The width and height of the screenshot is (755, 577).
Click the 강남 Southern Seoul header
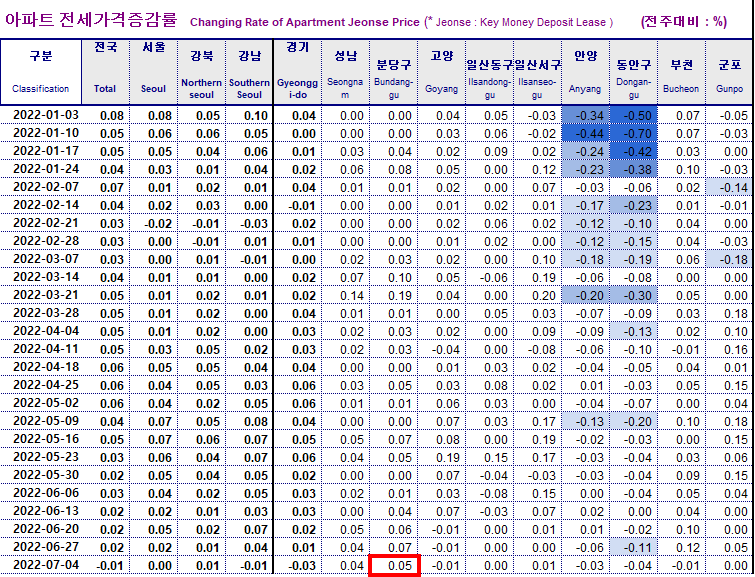pos(249,72)
